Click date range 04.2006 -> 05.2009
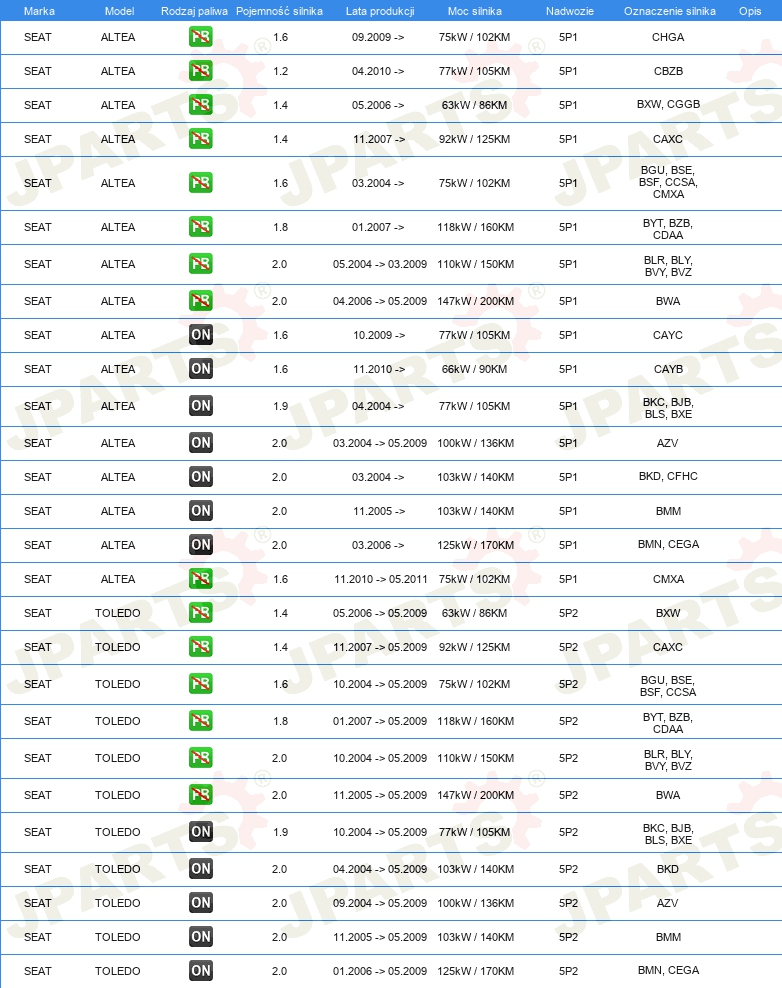 380,301
